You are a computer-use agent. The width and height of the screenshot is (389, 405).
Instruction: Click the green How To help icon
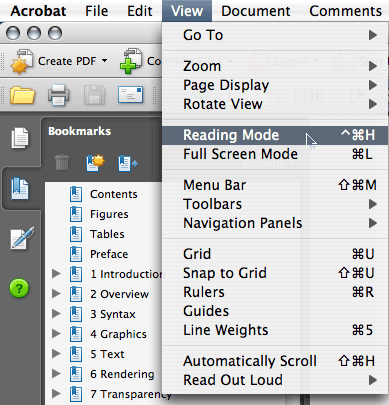(x=19, y=288)
